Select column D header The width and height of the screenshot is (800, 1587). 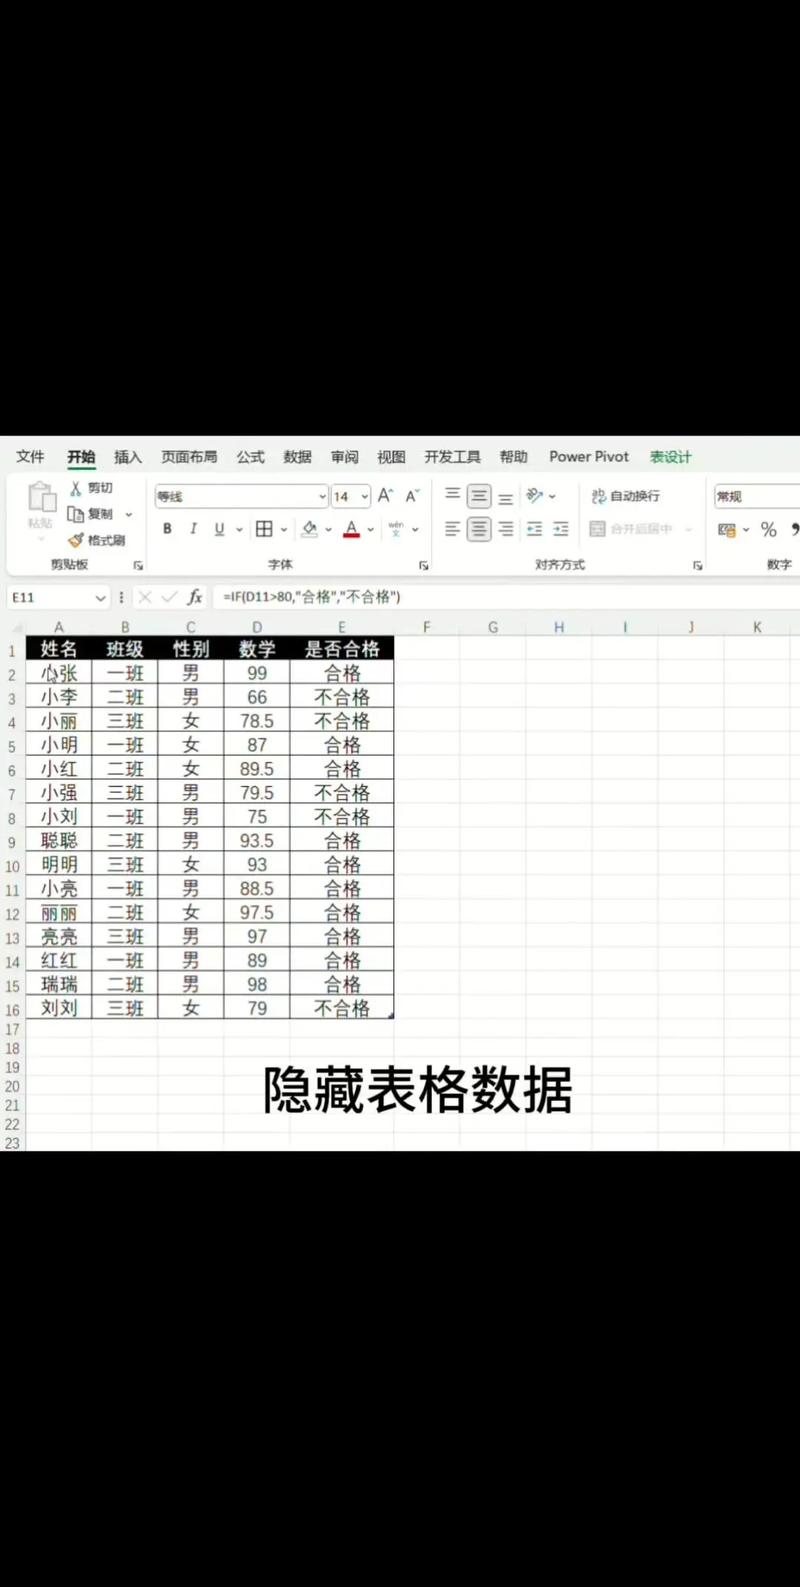pos(257,628)
